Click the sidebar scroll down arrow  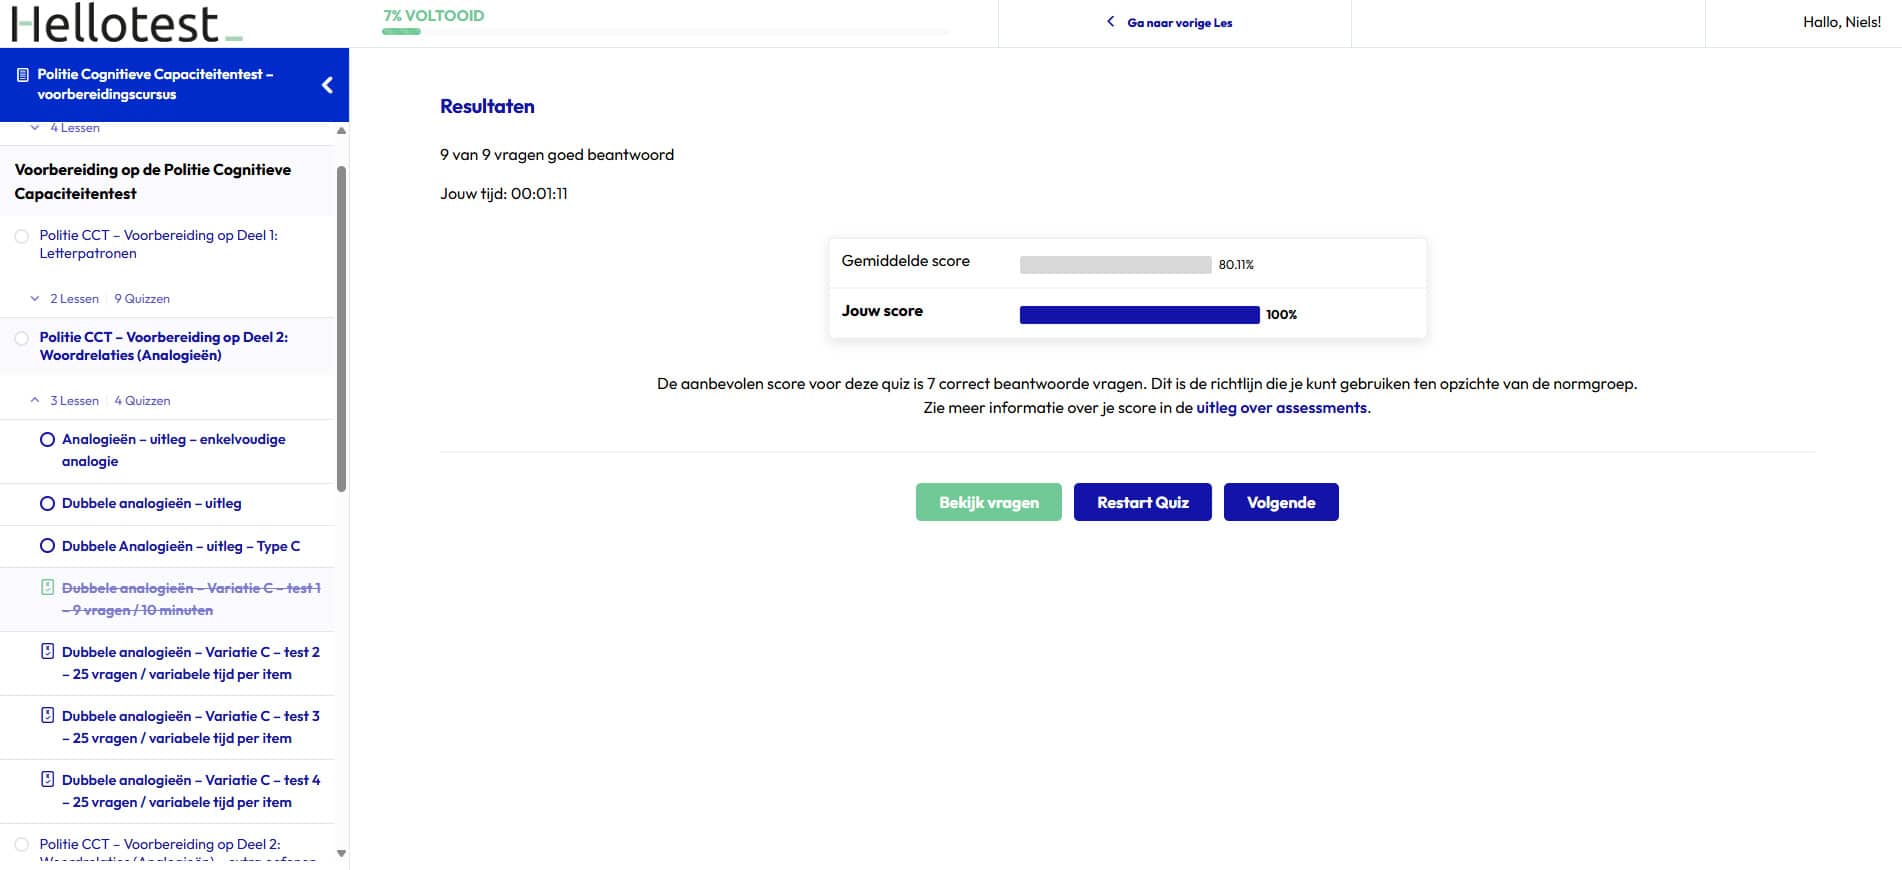click(341, 854)
